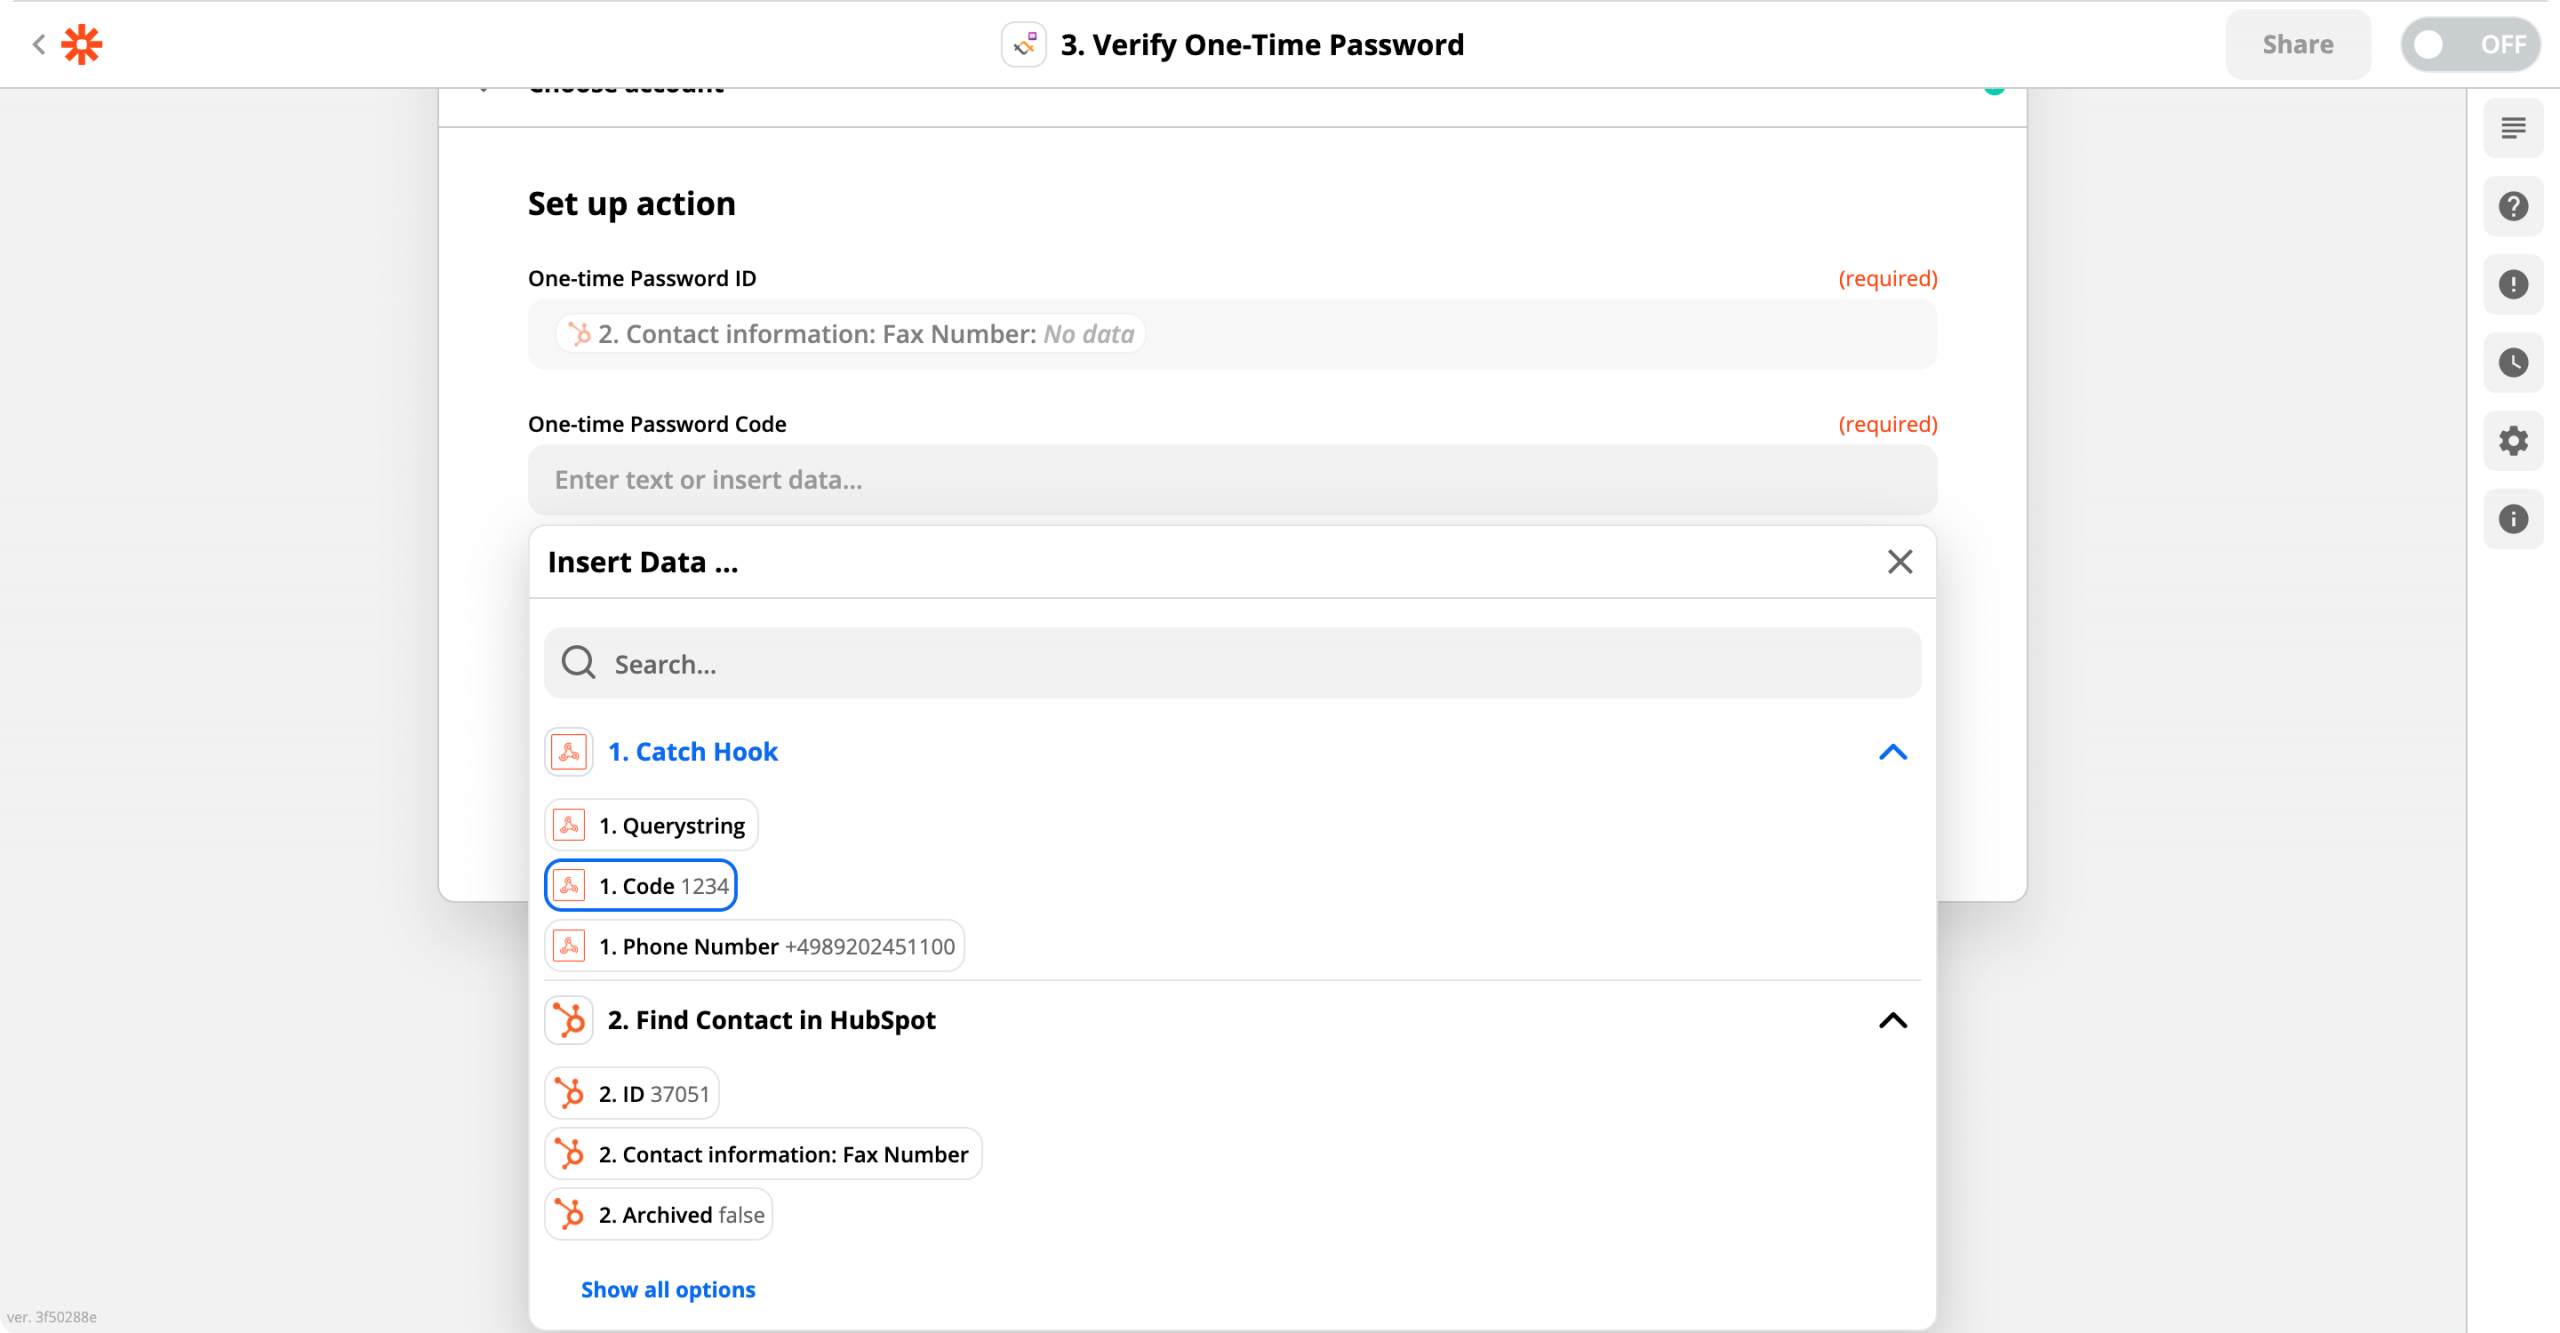Open the alerts exclamation icon

[x=2513, y=284]
